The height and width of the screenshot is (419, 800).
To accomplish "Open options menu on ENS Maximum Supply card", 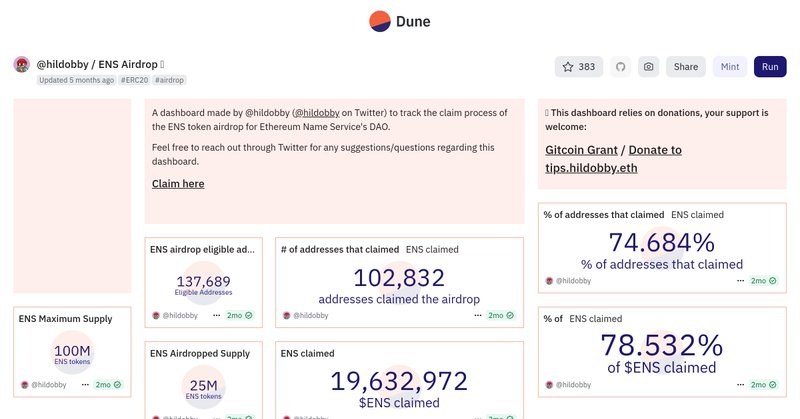I will [85, 385].
